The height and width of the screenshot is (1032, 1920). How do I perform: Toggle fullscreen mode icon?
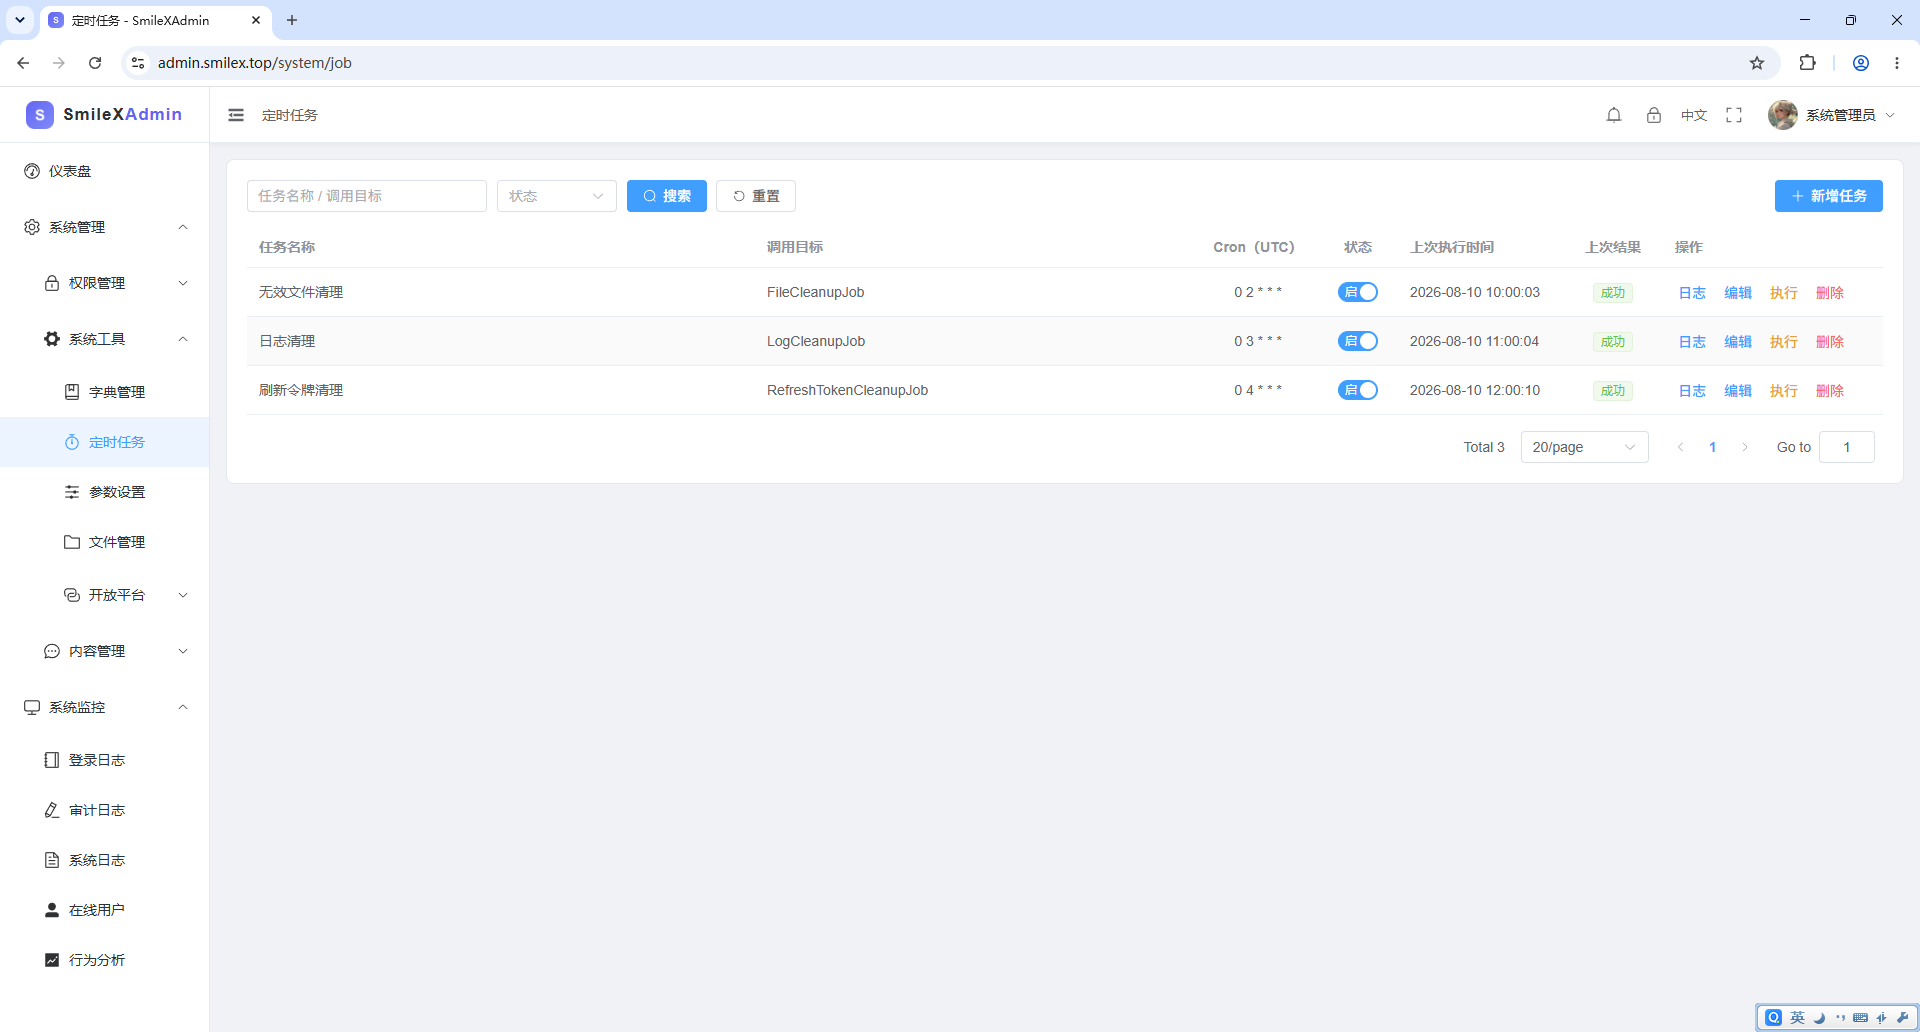coord(1734,115)
